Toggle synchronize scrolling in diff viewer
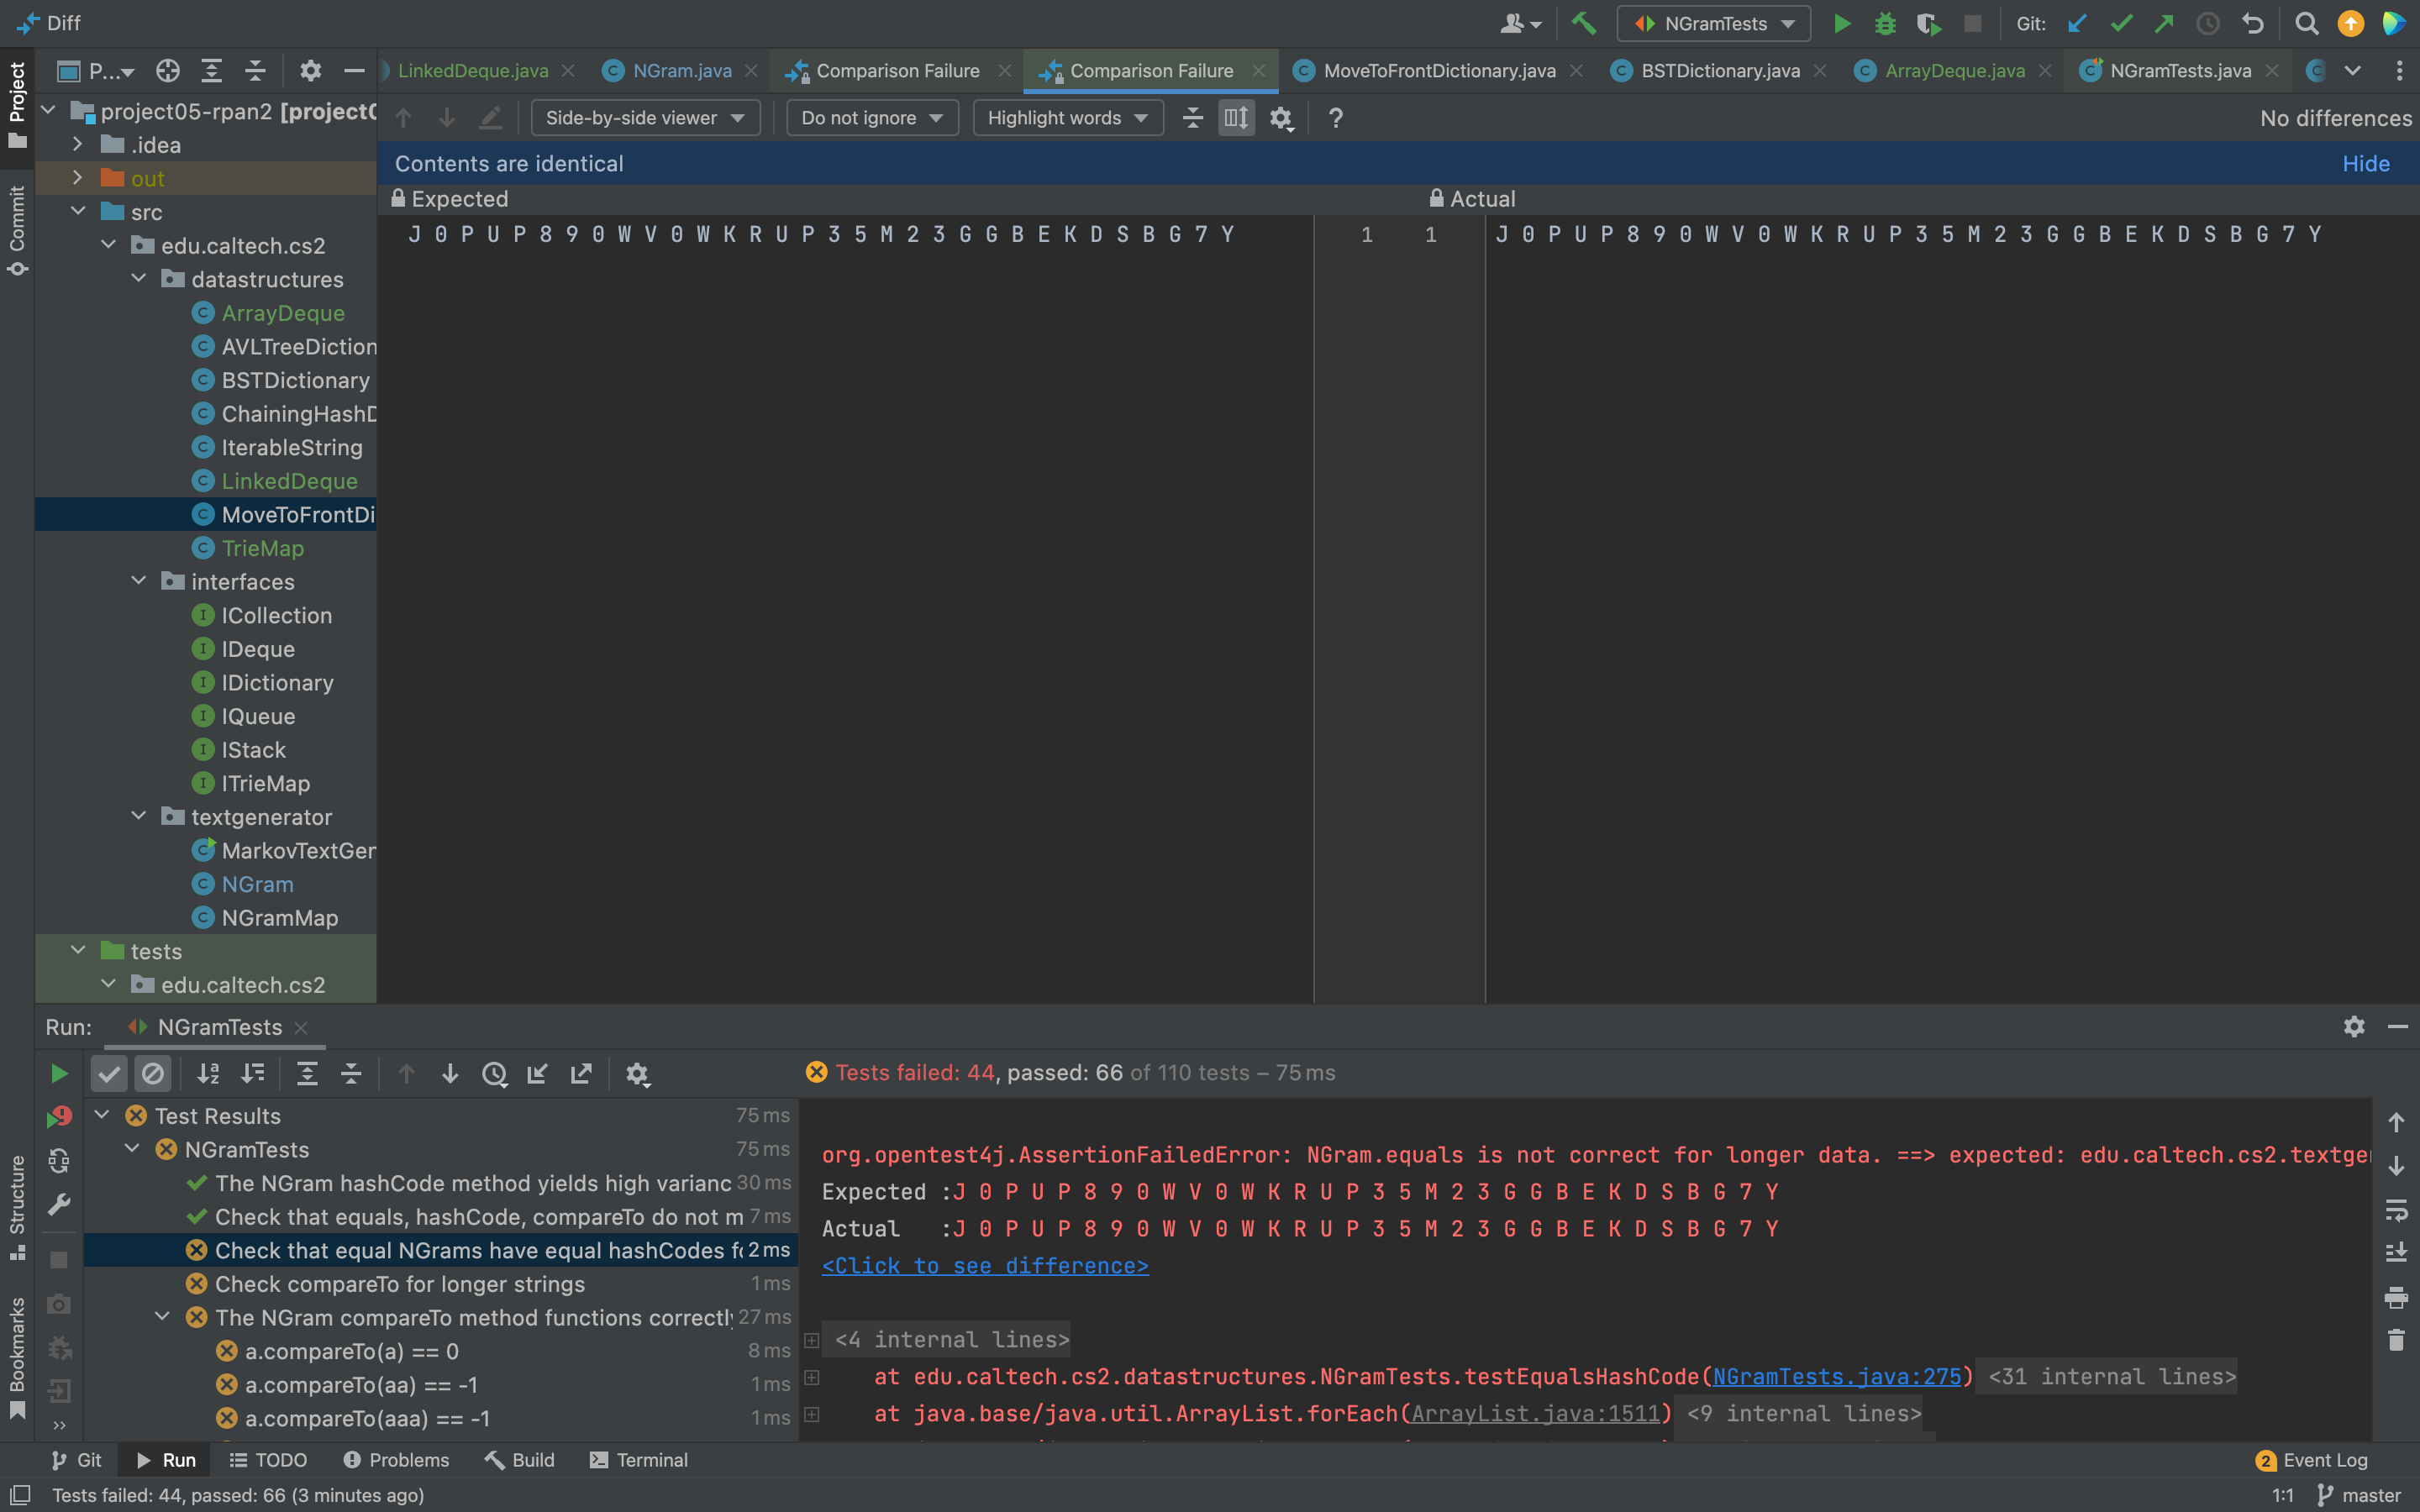 click(1236, 118)
